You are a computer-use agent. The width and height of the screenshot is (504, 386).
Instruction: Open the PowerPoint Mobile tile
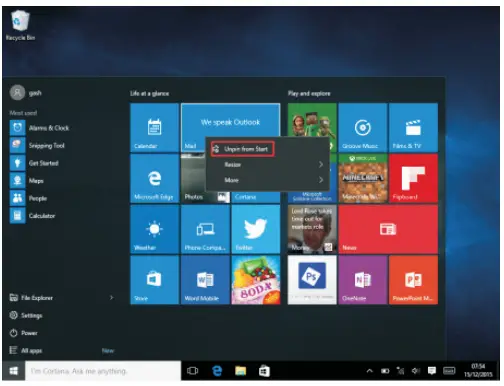click(413, 280)
